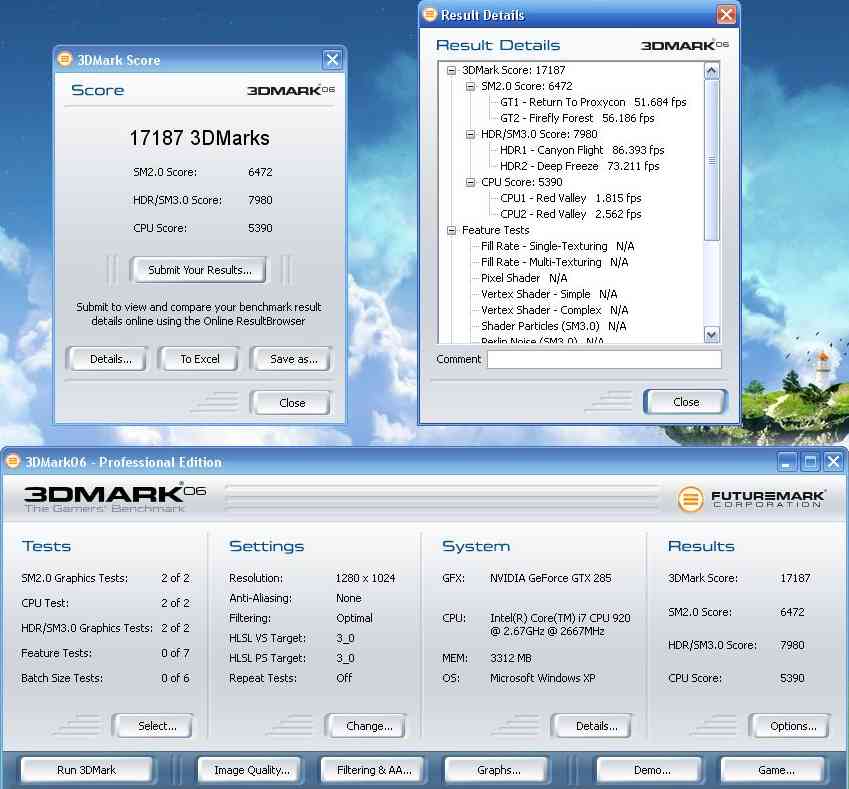This screenshot has width=849, height=789.
Task: Select the GT1 - Return To Proxycon result
Action: pos(562,103)
